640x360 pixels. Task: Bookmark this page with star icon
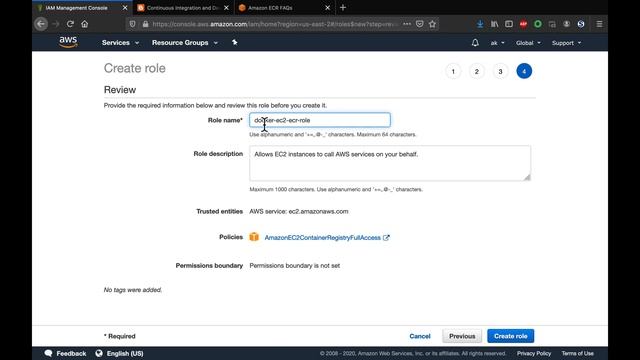coord(433,24)
